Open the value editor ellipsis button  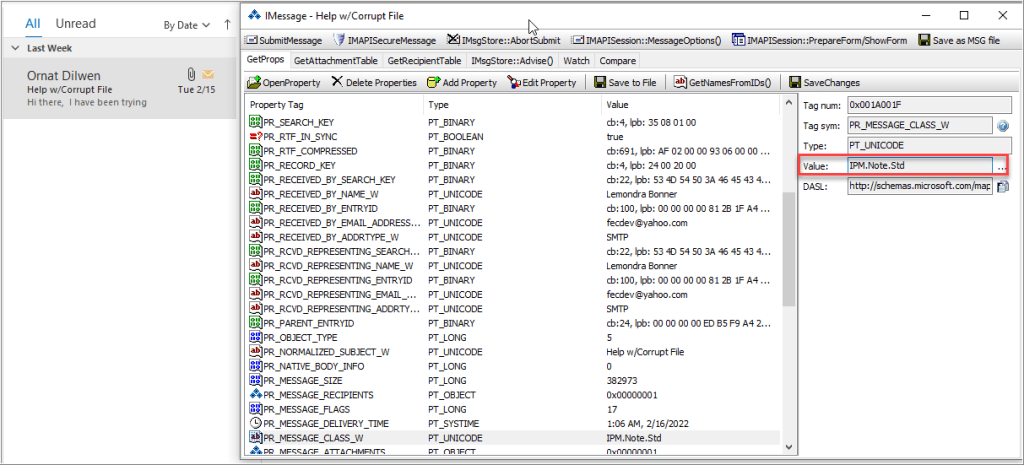pyautogui.click(x=1001, y=166)
